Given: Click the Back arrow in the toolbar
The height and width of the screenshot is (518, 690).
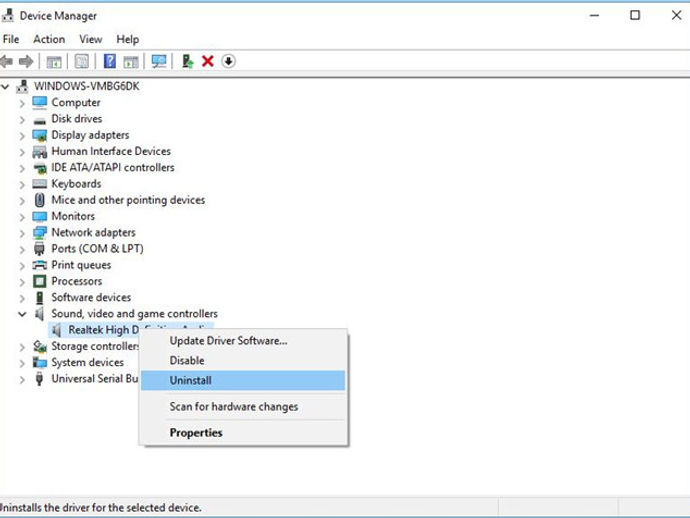Looking at the screenshot, I should tap(6, 61).
